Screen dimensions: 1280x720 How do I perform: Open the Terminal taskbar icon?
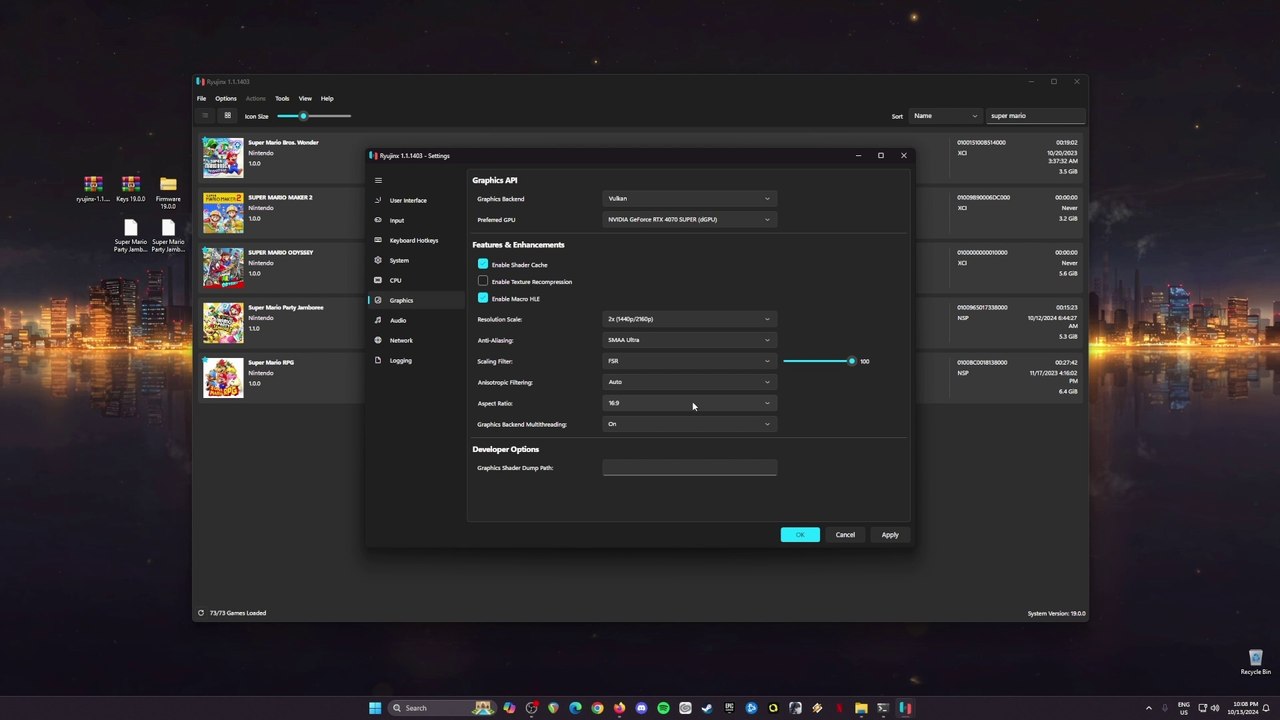(882, 708)
